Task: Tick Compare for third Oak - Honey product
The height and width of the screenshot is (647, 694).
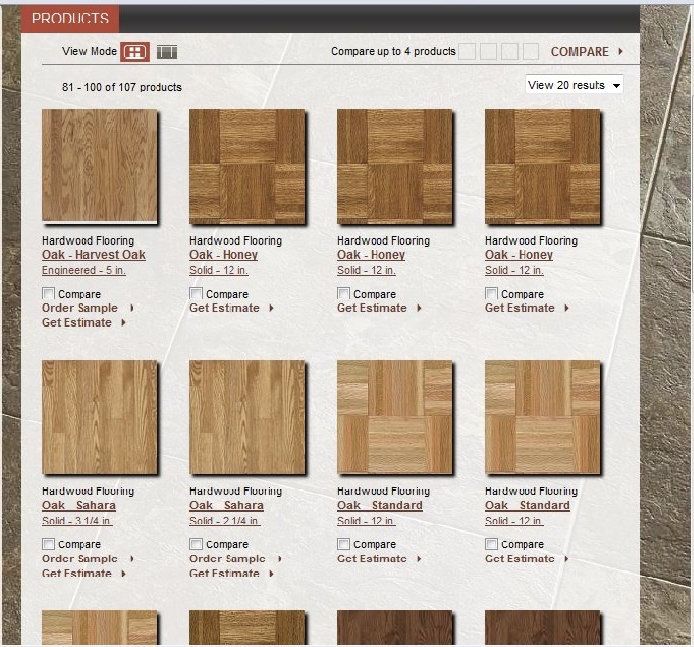Action: [x=491, y=293]
